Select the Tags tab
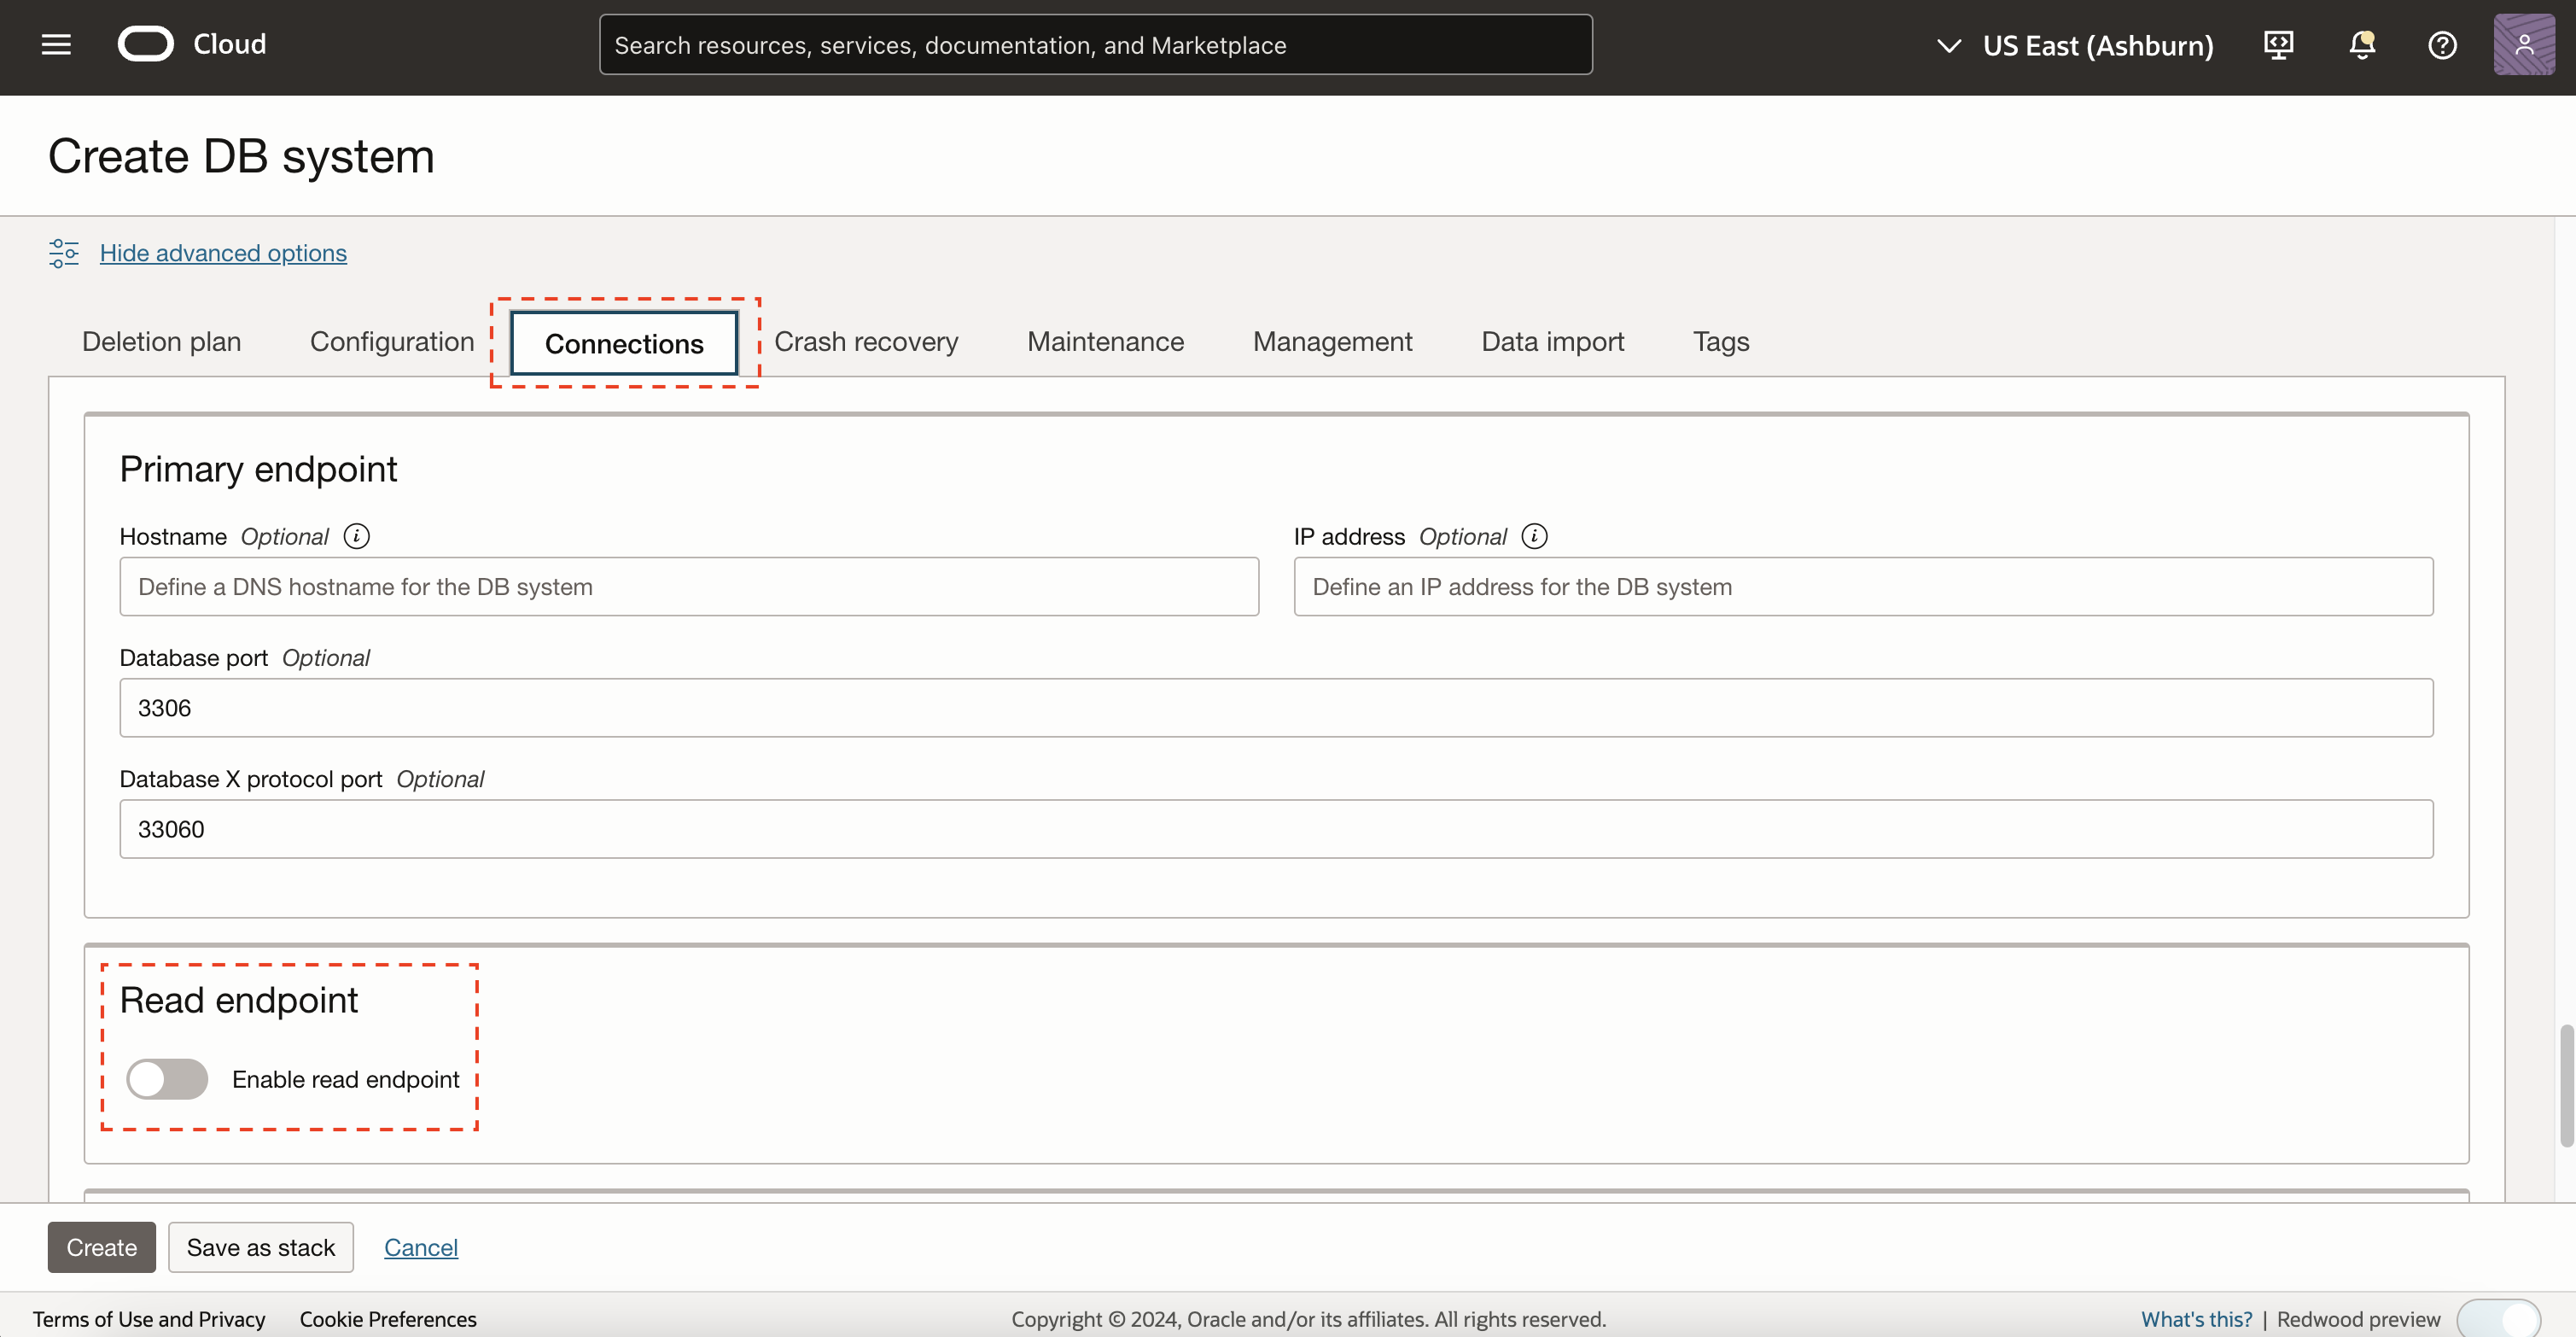 pos(1721,341)
